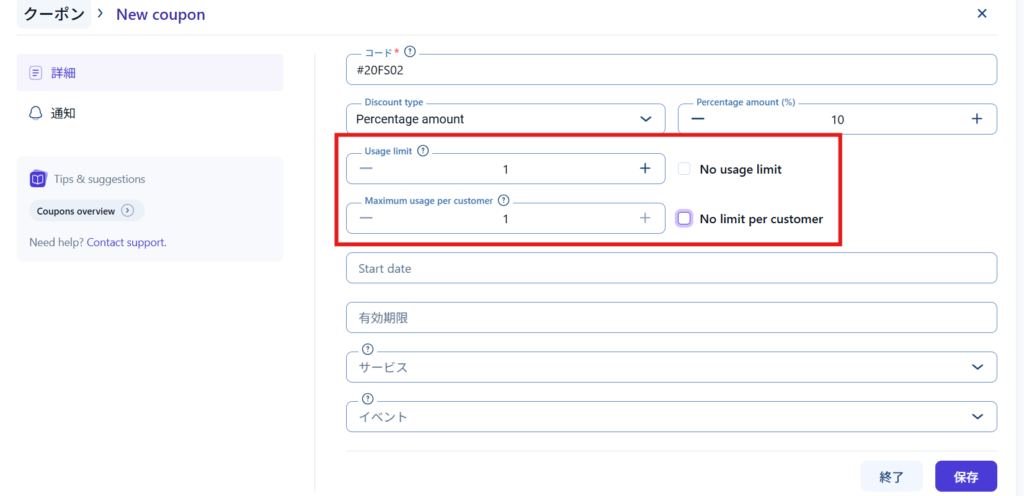Decrease Usage limit with minus icon
Viewport: 1024px width, 496px height.
[367, 169]
